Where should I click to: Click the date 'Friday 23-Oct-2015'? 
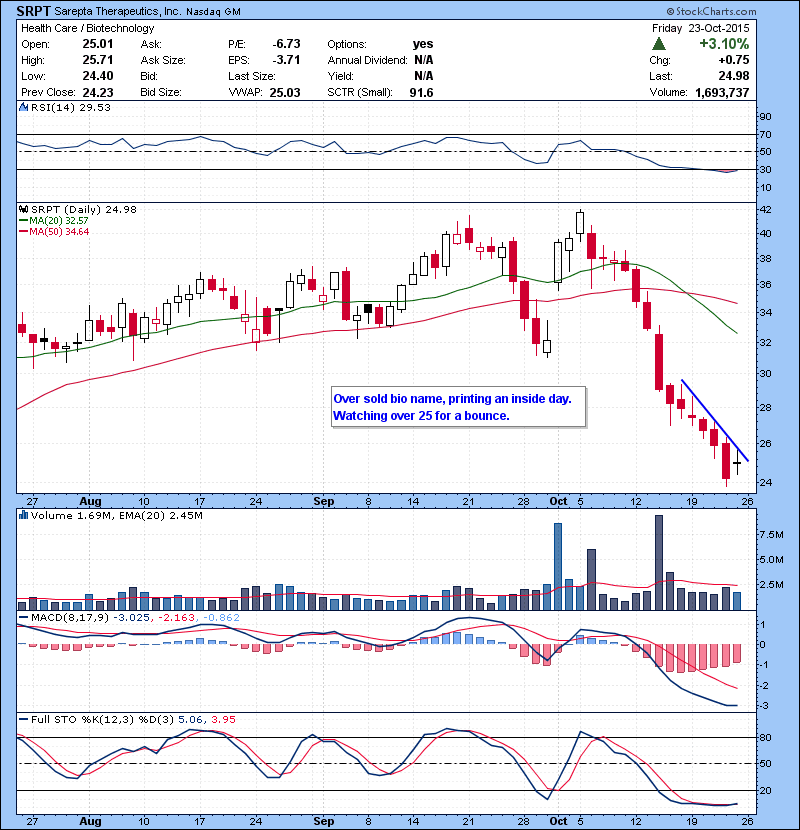700,28
